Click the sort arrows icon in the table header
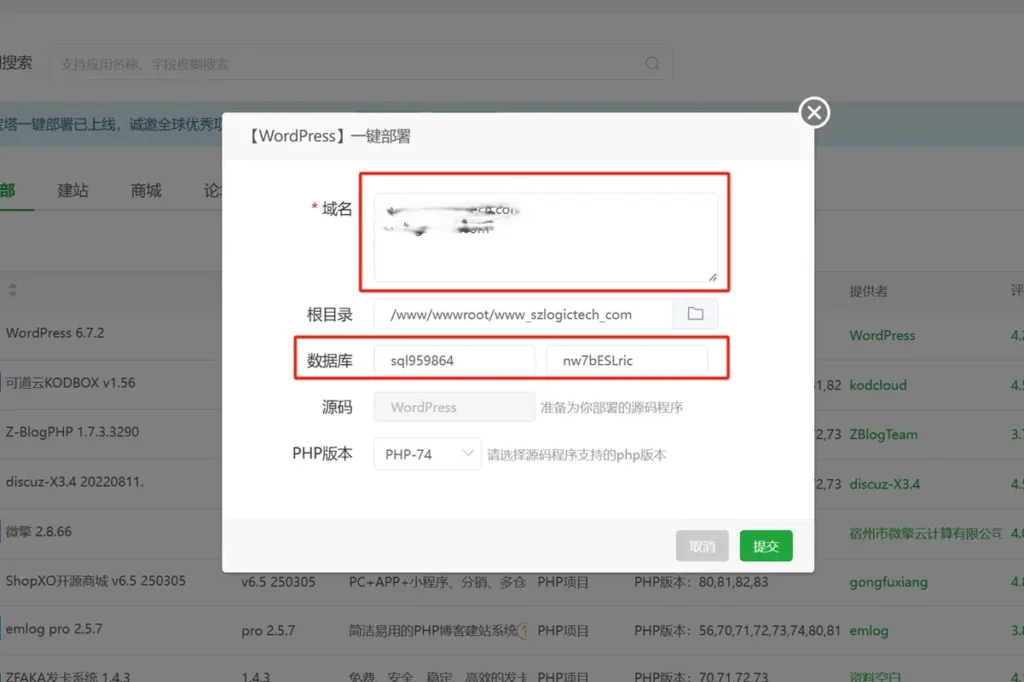Viewport: 1024px width, 682px height. coord(11,291)
